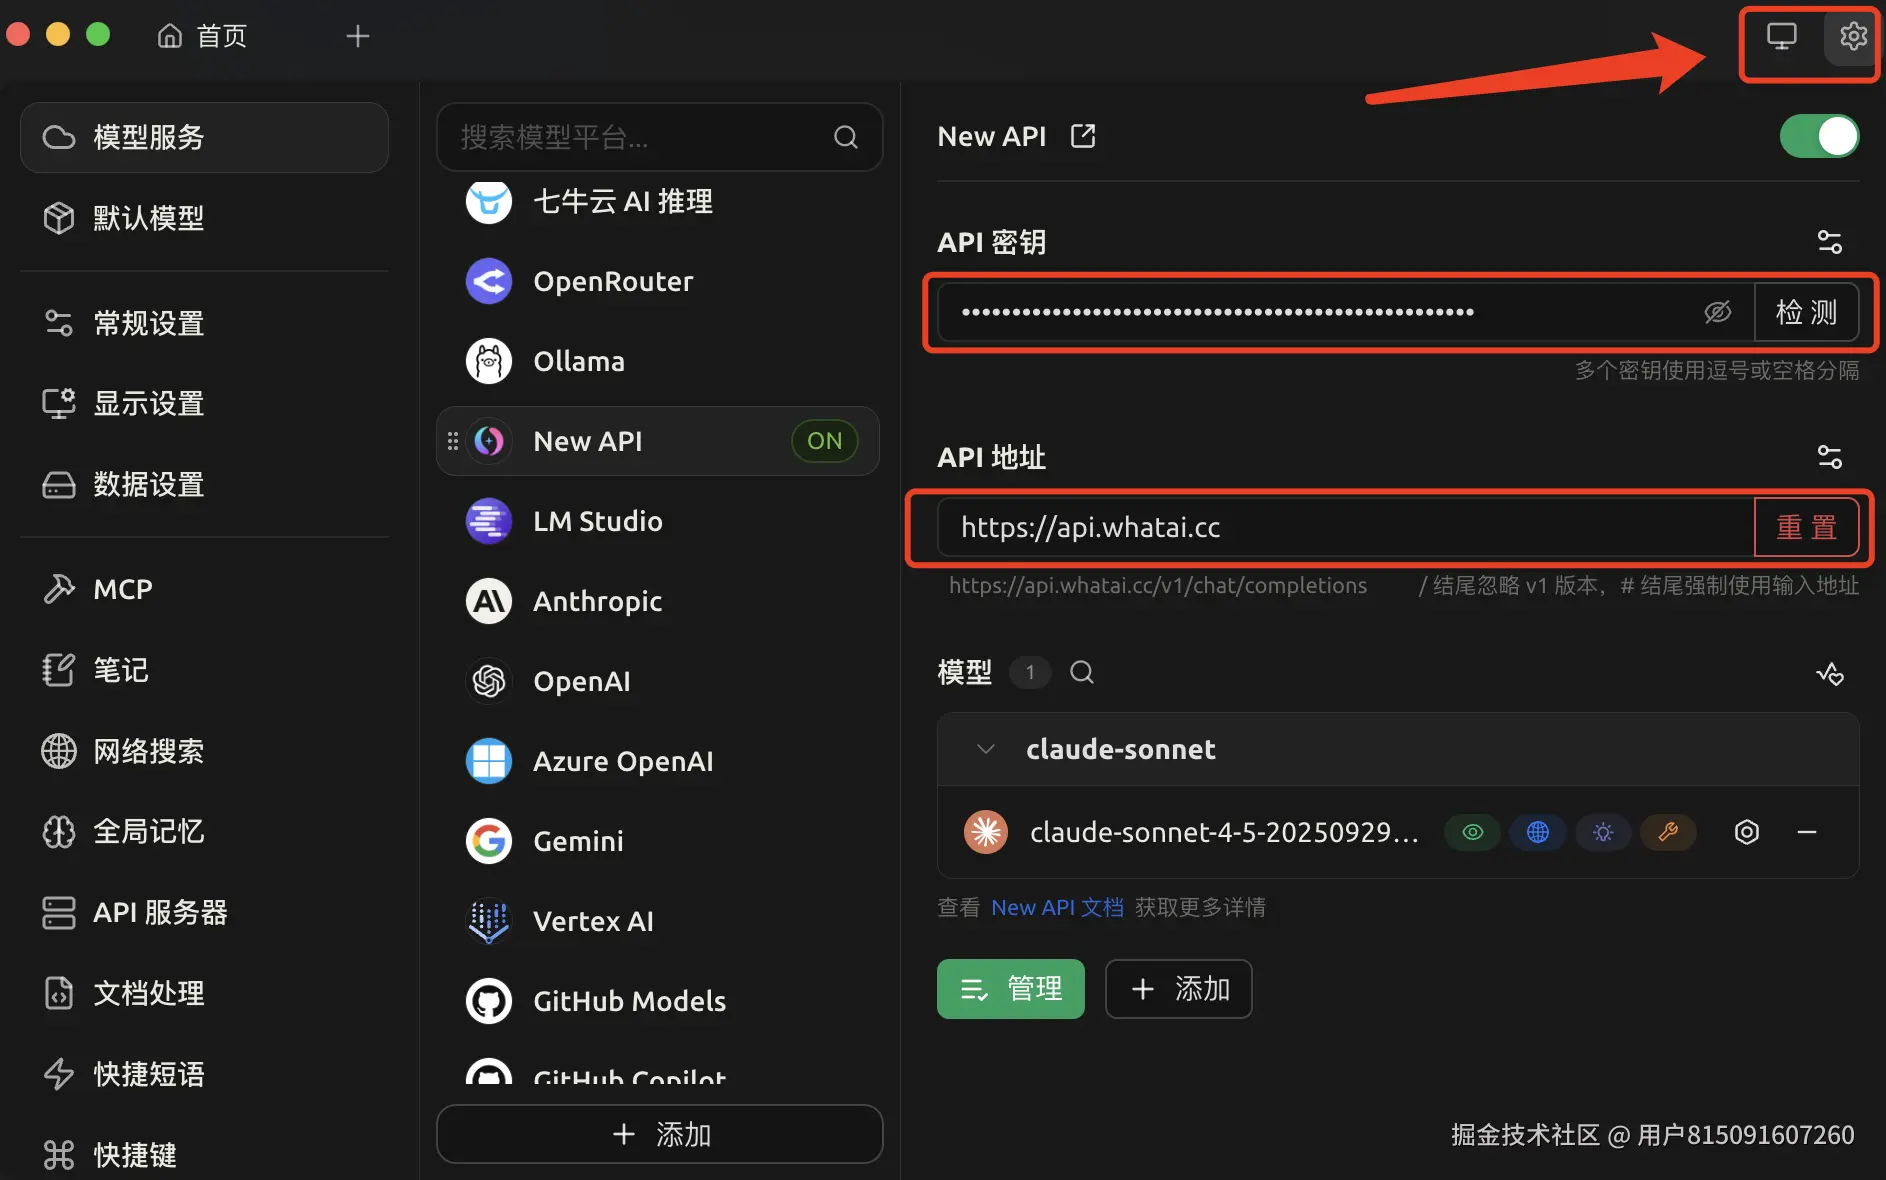The image size is (1886, 1180).
Task: Select the Anthropic provider
Action: coord(597,601)
